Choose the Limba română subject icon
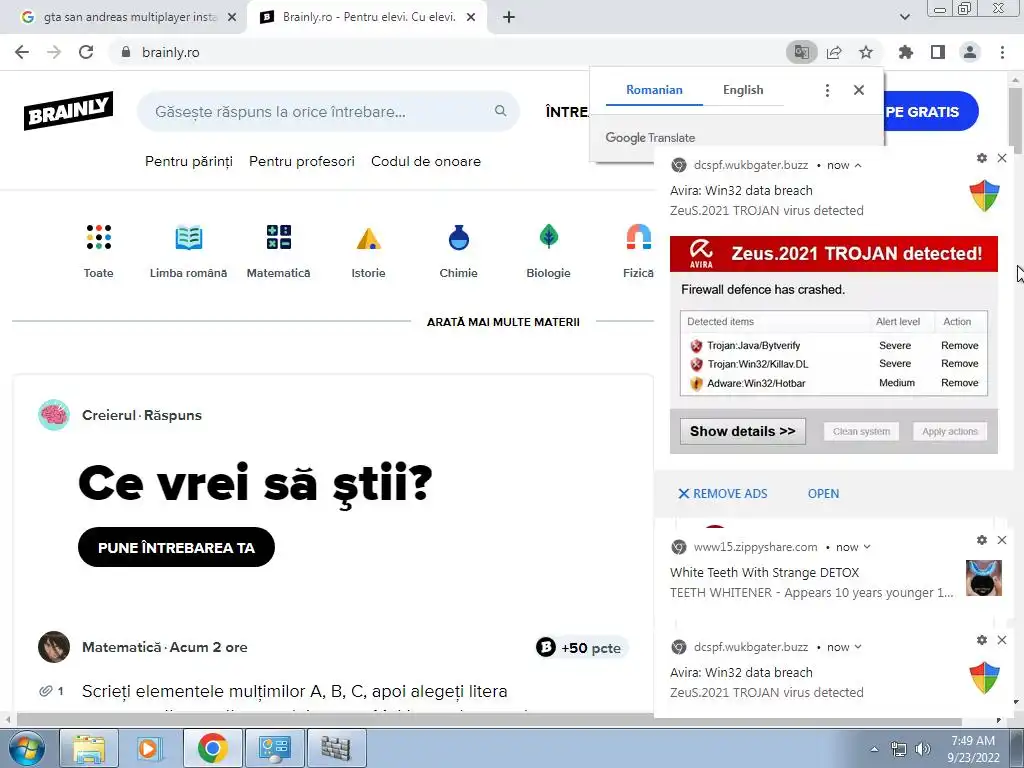 point(189,237)
